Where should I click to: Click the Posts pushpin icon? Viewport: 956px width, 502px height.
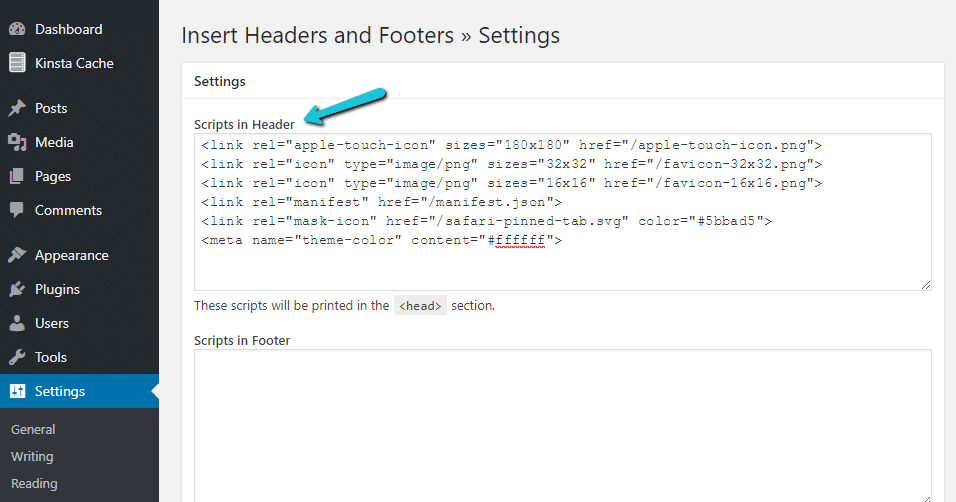click(x=17, y=108)
